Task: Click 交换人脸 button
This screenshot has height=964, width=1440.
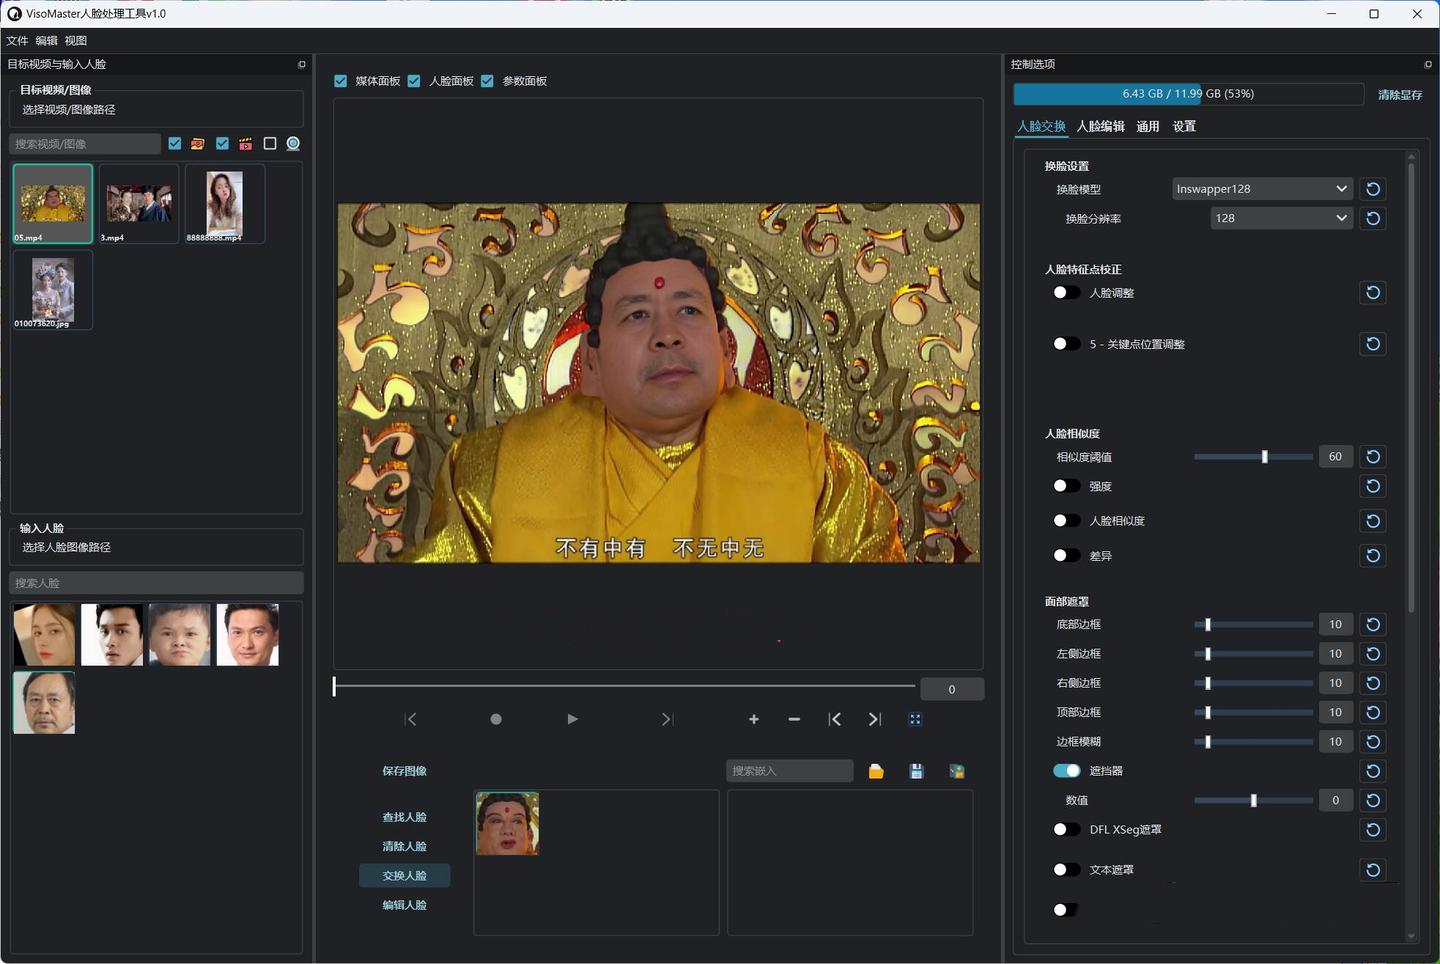Action: [x=404, y=875]
